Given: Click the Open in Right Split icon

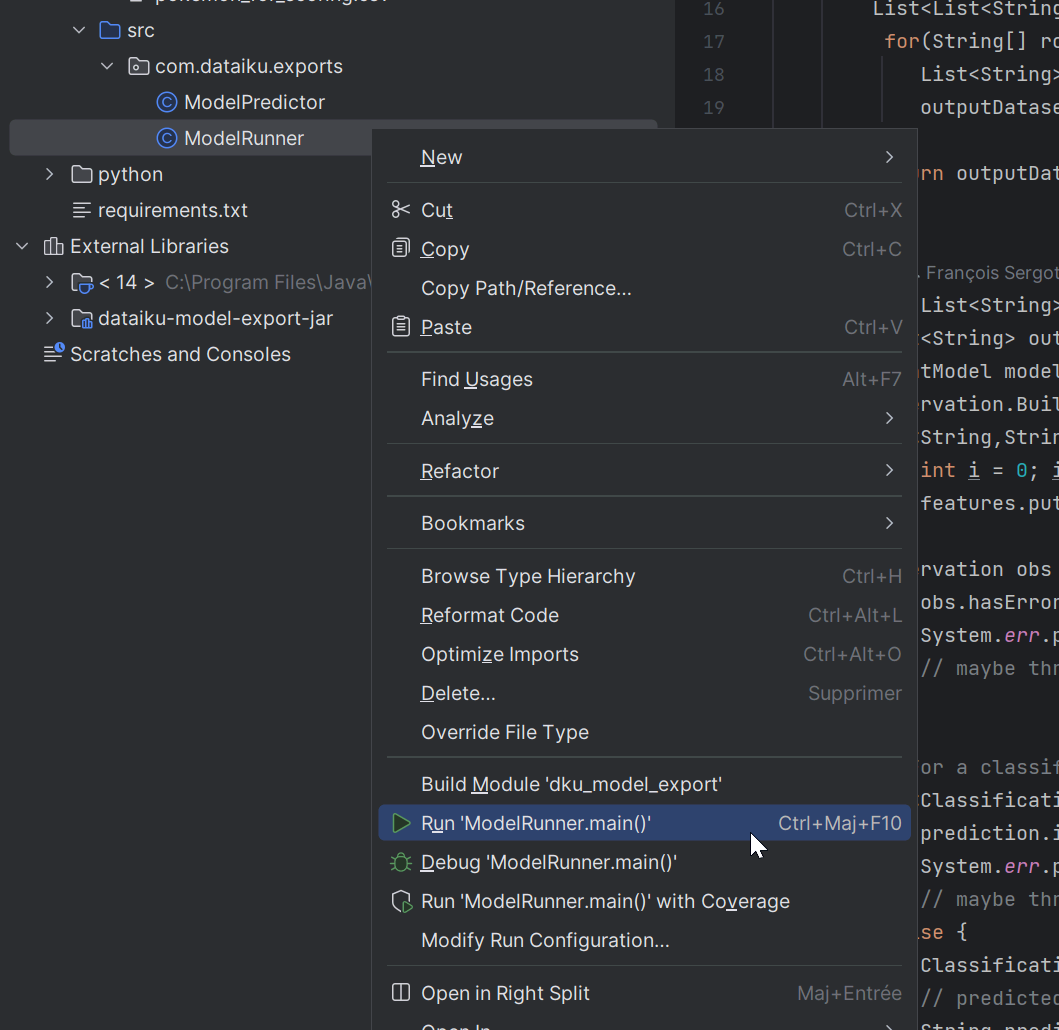Looking at the screenshot, I should [x=401, y=994].
